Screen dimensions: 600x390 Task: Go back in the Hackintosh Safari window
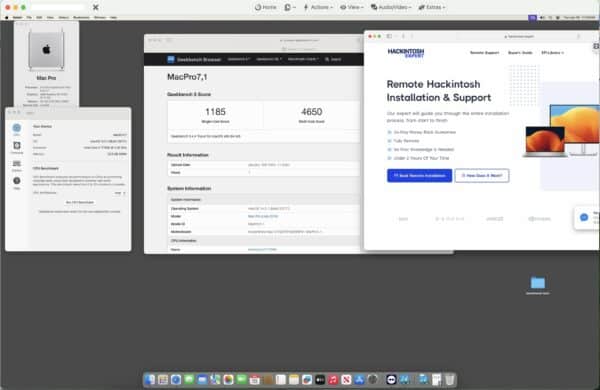[403, 36]
